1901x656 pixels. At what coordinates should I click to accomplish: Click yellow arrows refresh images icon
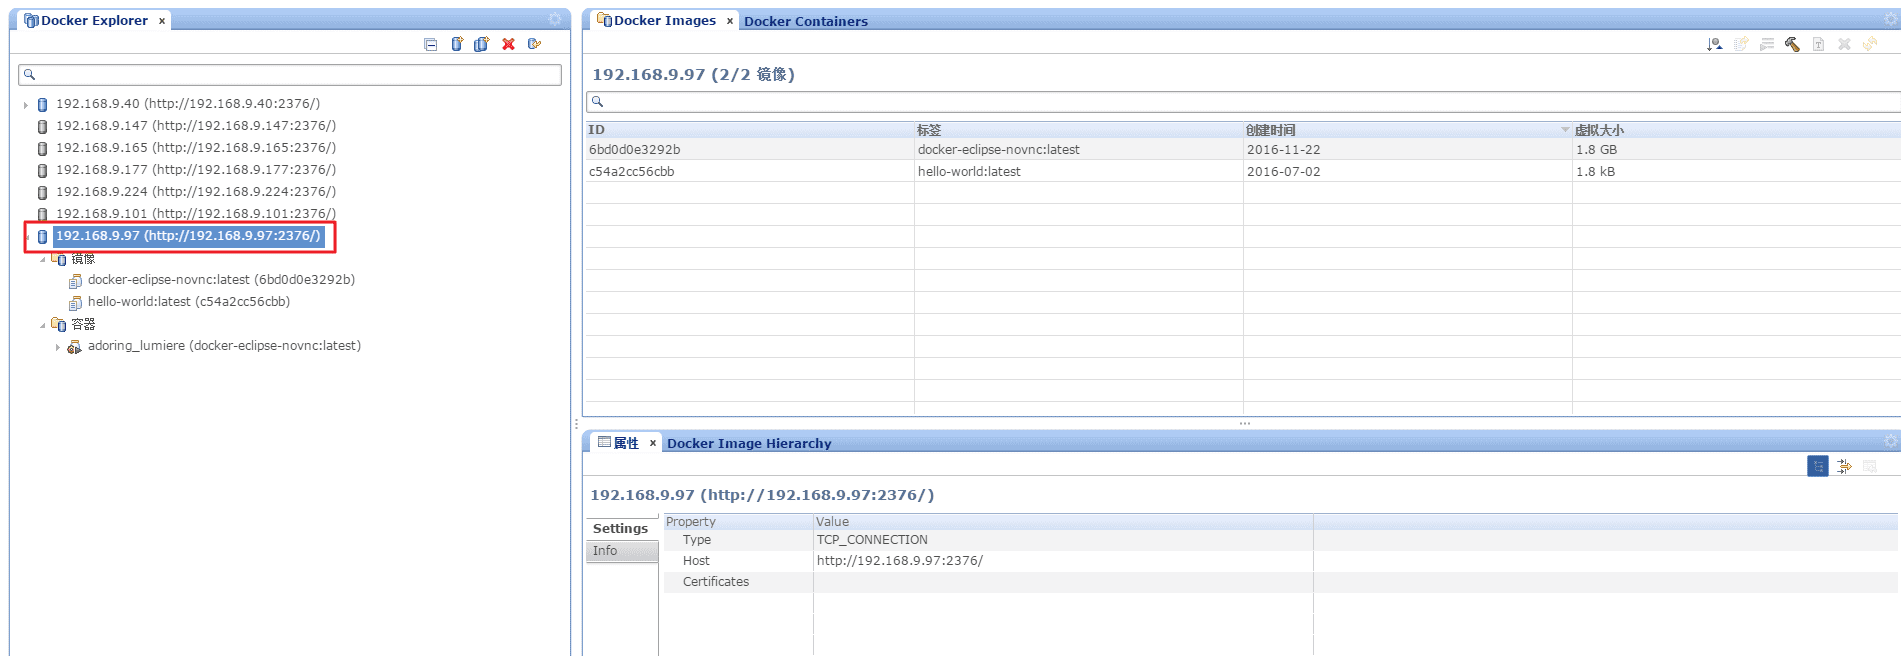pyautogui.click(x=1870, y=44)
